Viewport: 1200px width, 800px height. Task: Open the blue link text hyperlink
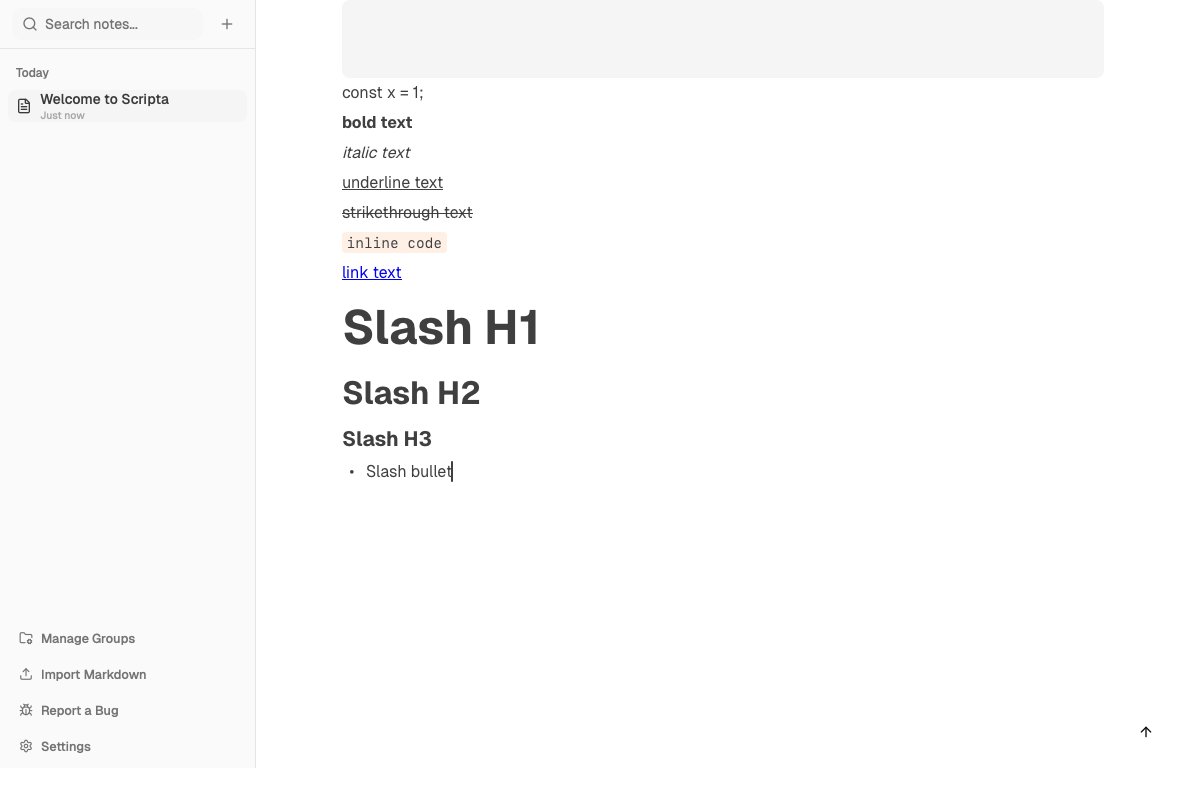click(371, 272)
